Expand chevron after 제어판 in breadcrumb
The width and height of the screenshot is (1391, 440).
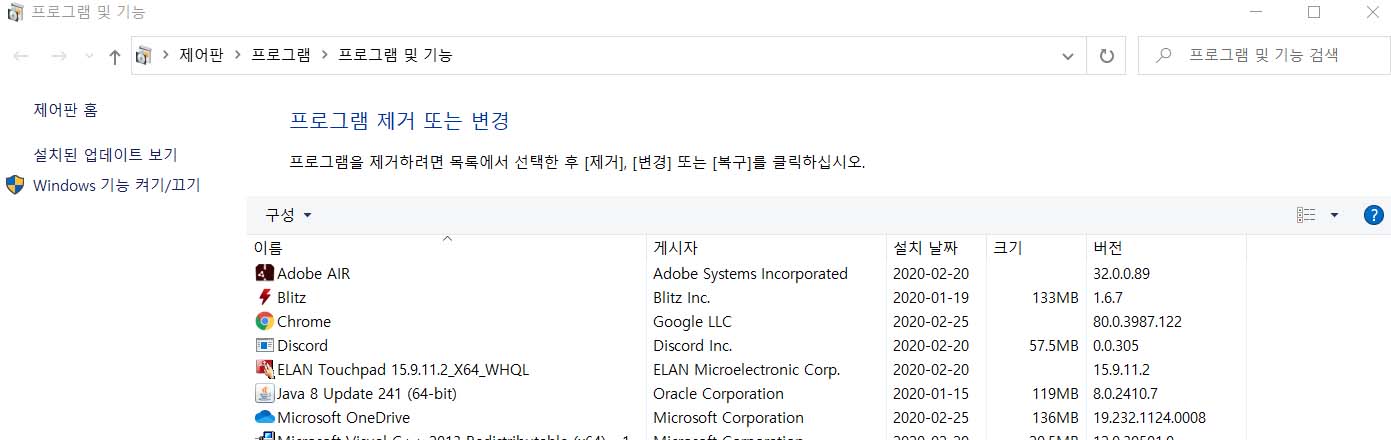click(237, 56)
